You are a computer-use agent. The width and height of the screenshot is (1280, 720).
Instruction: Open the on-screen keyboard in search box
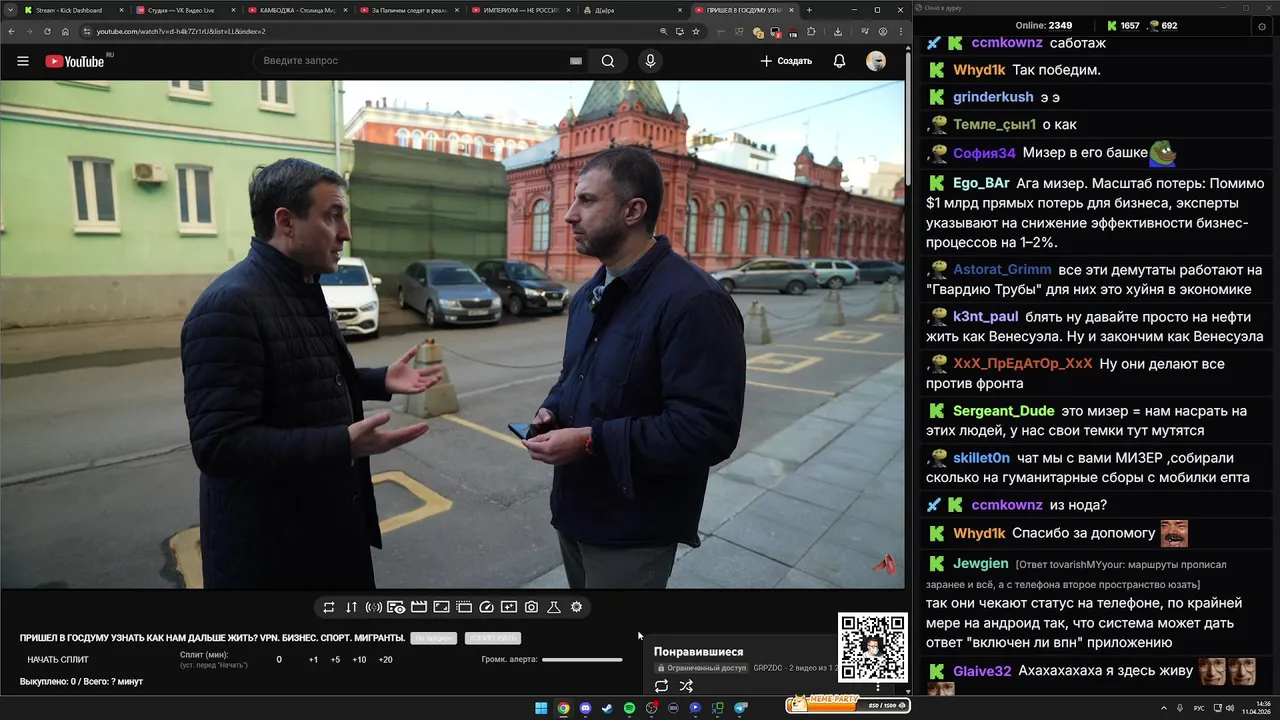pyautogui.click(x=576, y=61)
